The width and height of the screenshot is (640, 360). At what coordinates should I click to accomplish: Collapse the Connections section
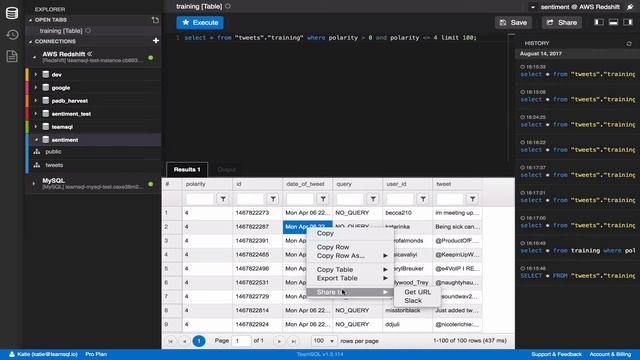[x=30, y=41]
